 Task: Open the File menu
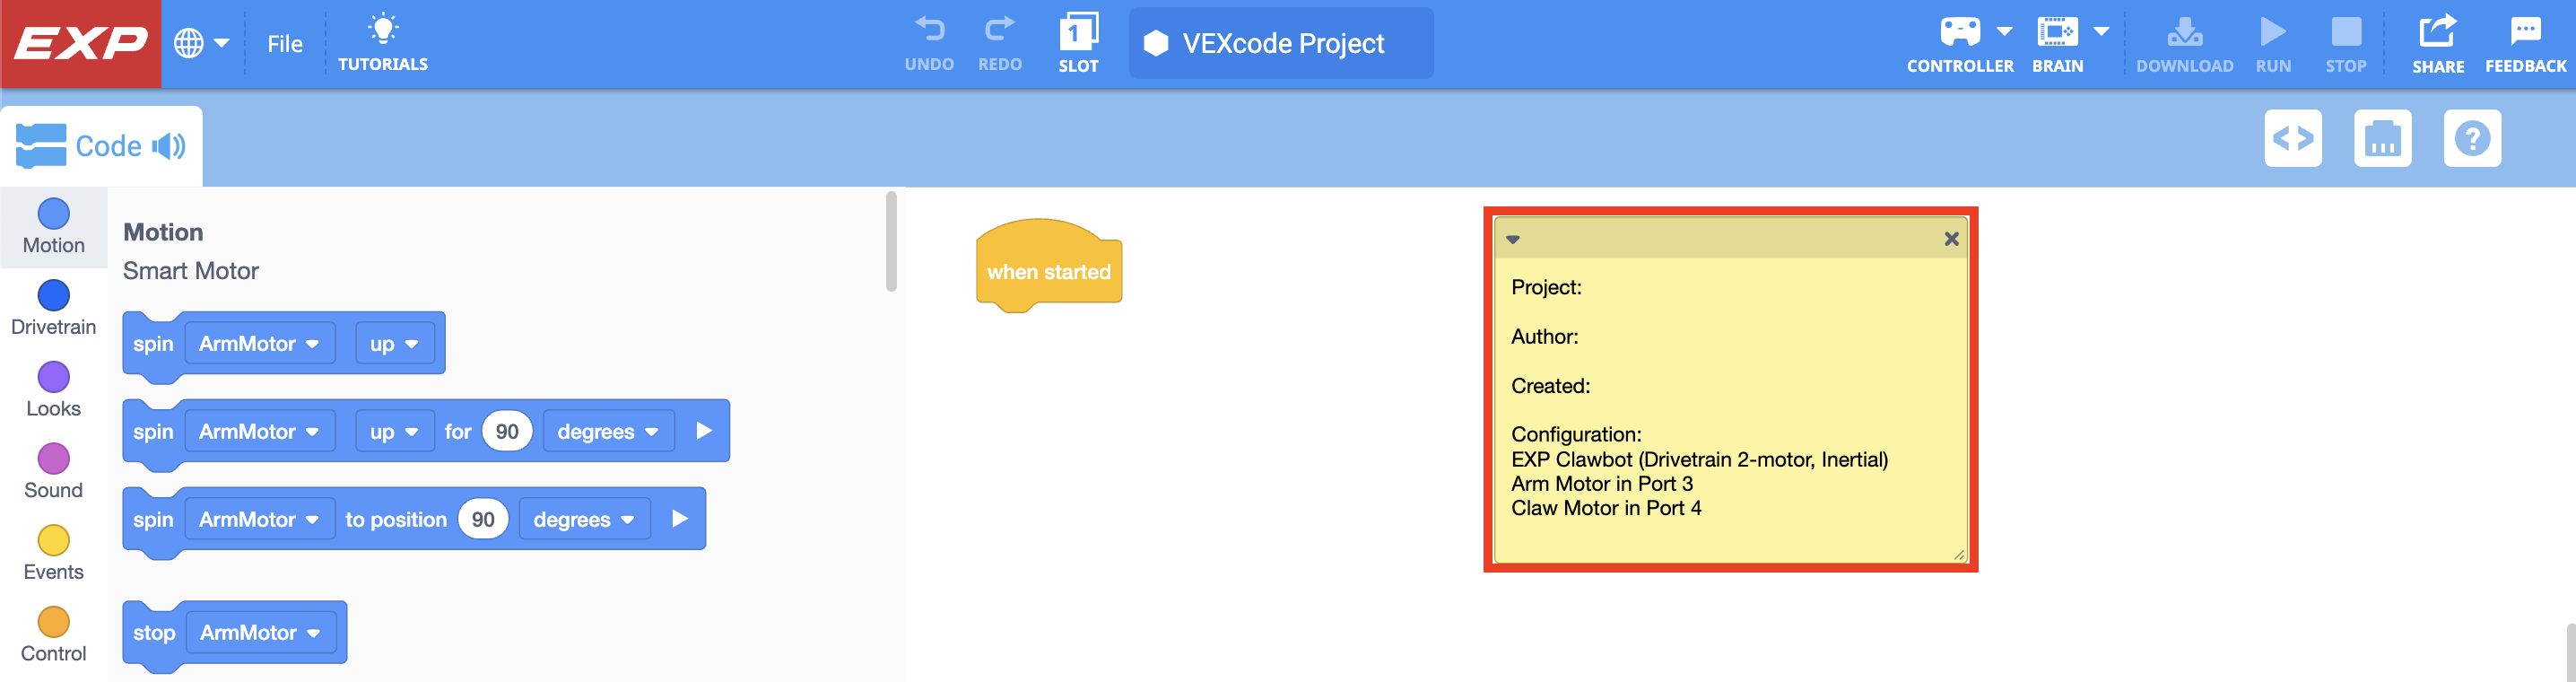coord(286,43)
